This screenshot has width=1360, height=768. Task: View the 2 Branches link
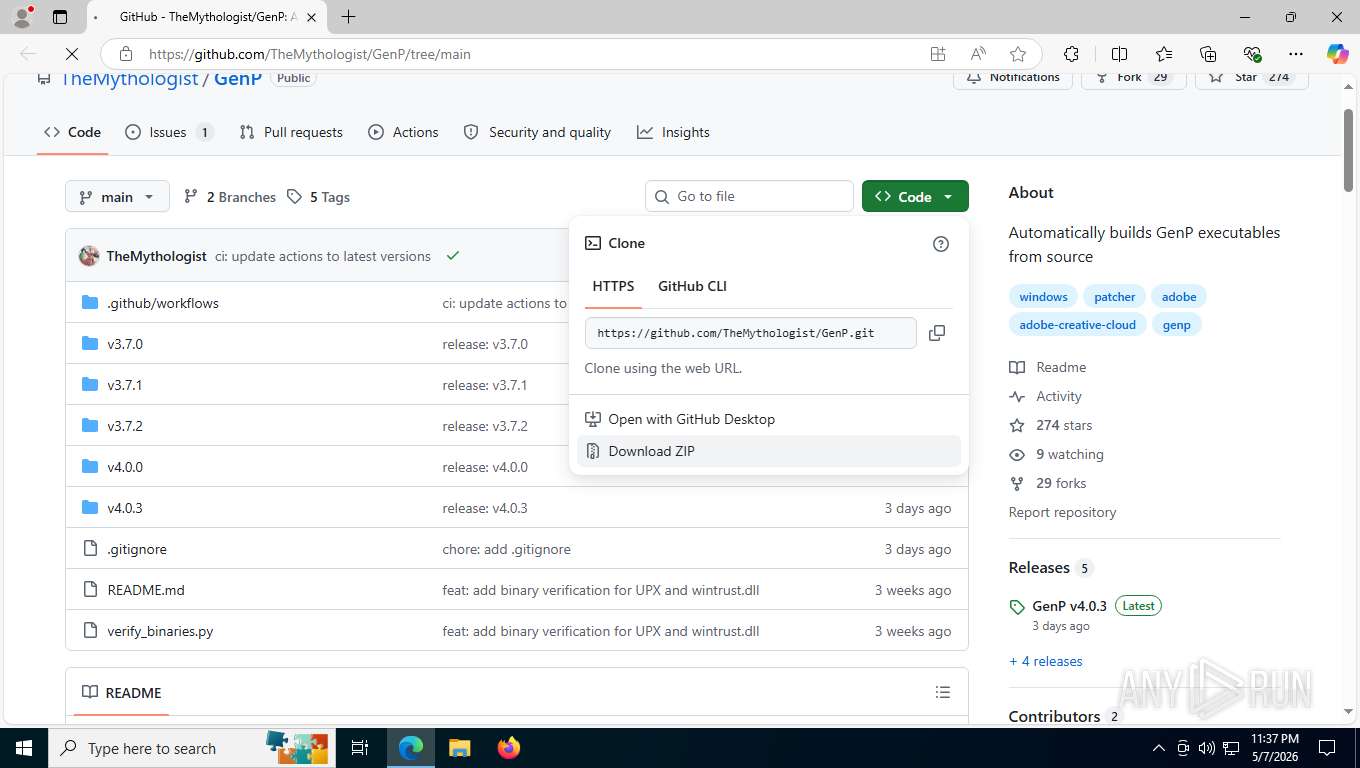click(x=230, y=197)
